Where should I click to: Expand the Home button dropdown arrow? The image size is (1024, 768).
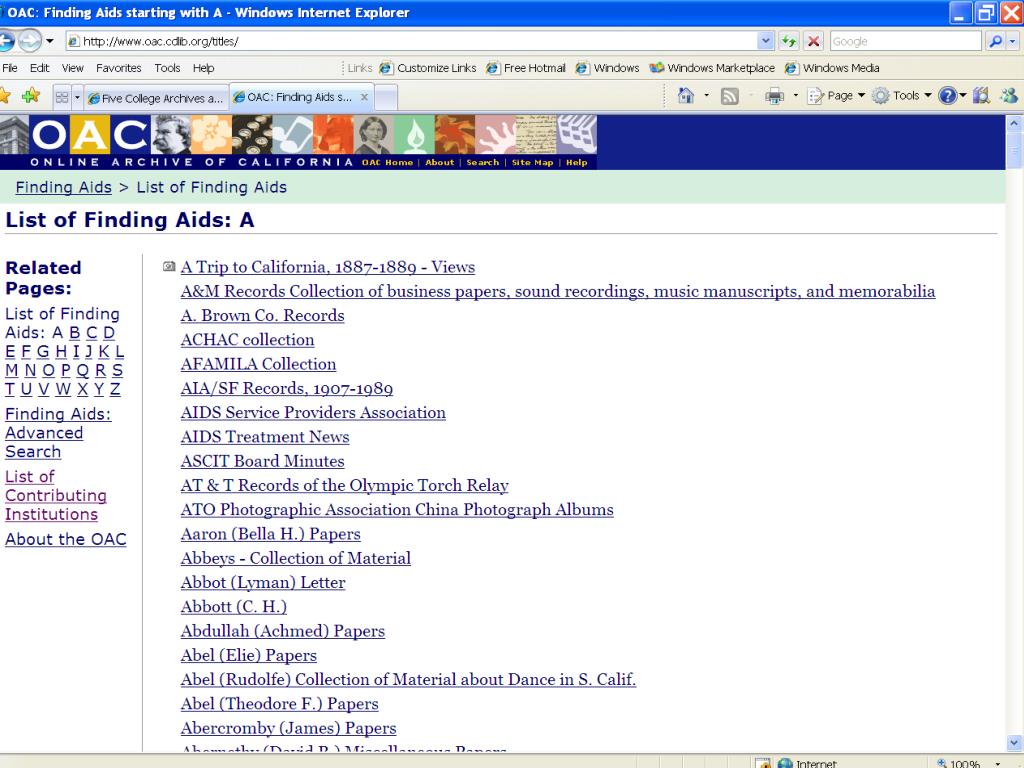[707, 95]
